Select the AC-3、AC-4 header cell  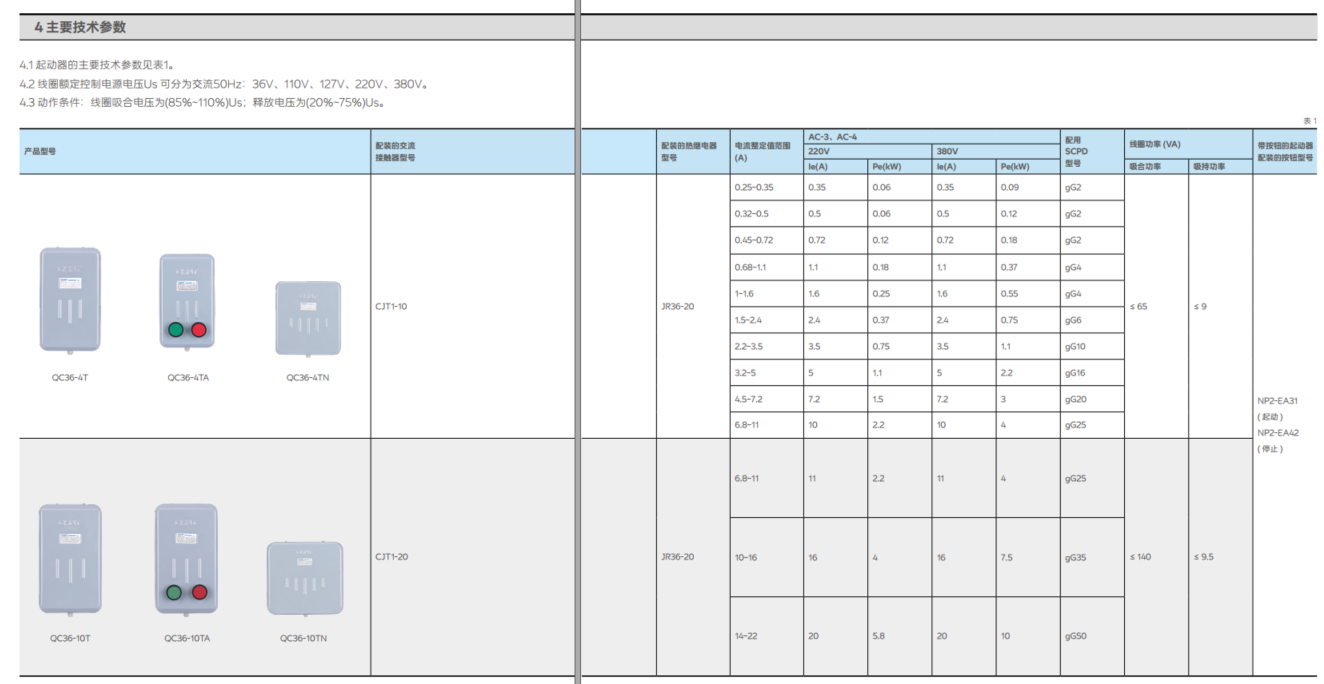(832, 136)
